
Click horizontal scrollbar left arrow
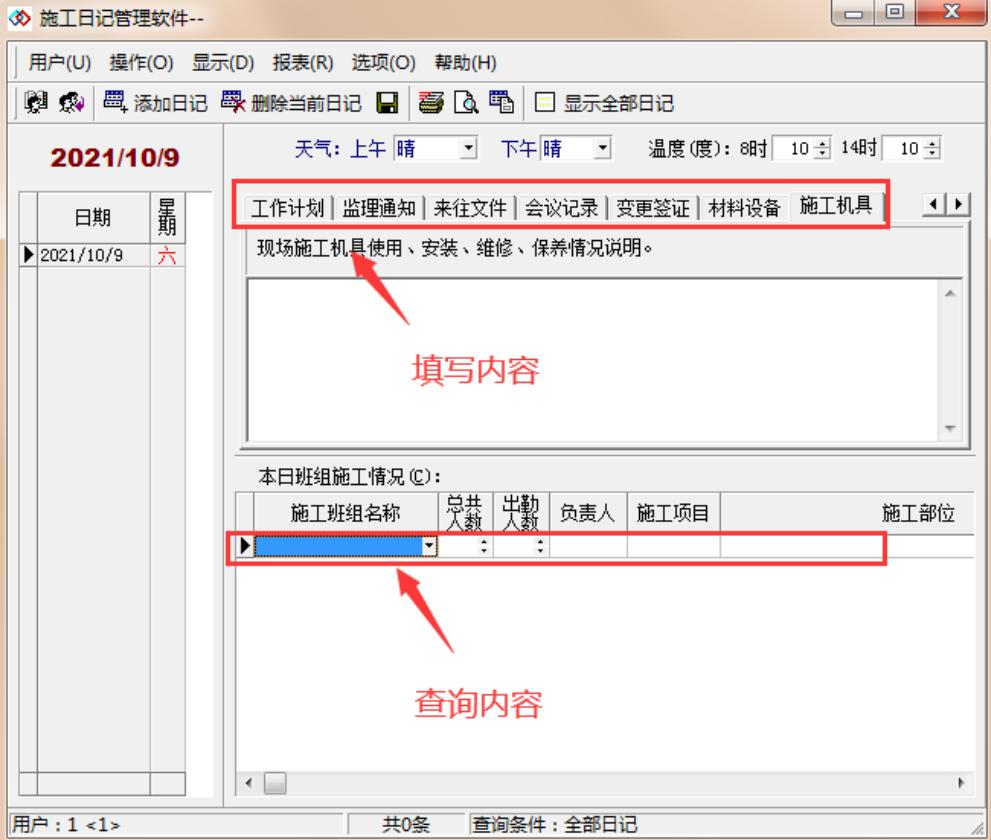tap(248, 783)
